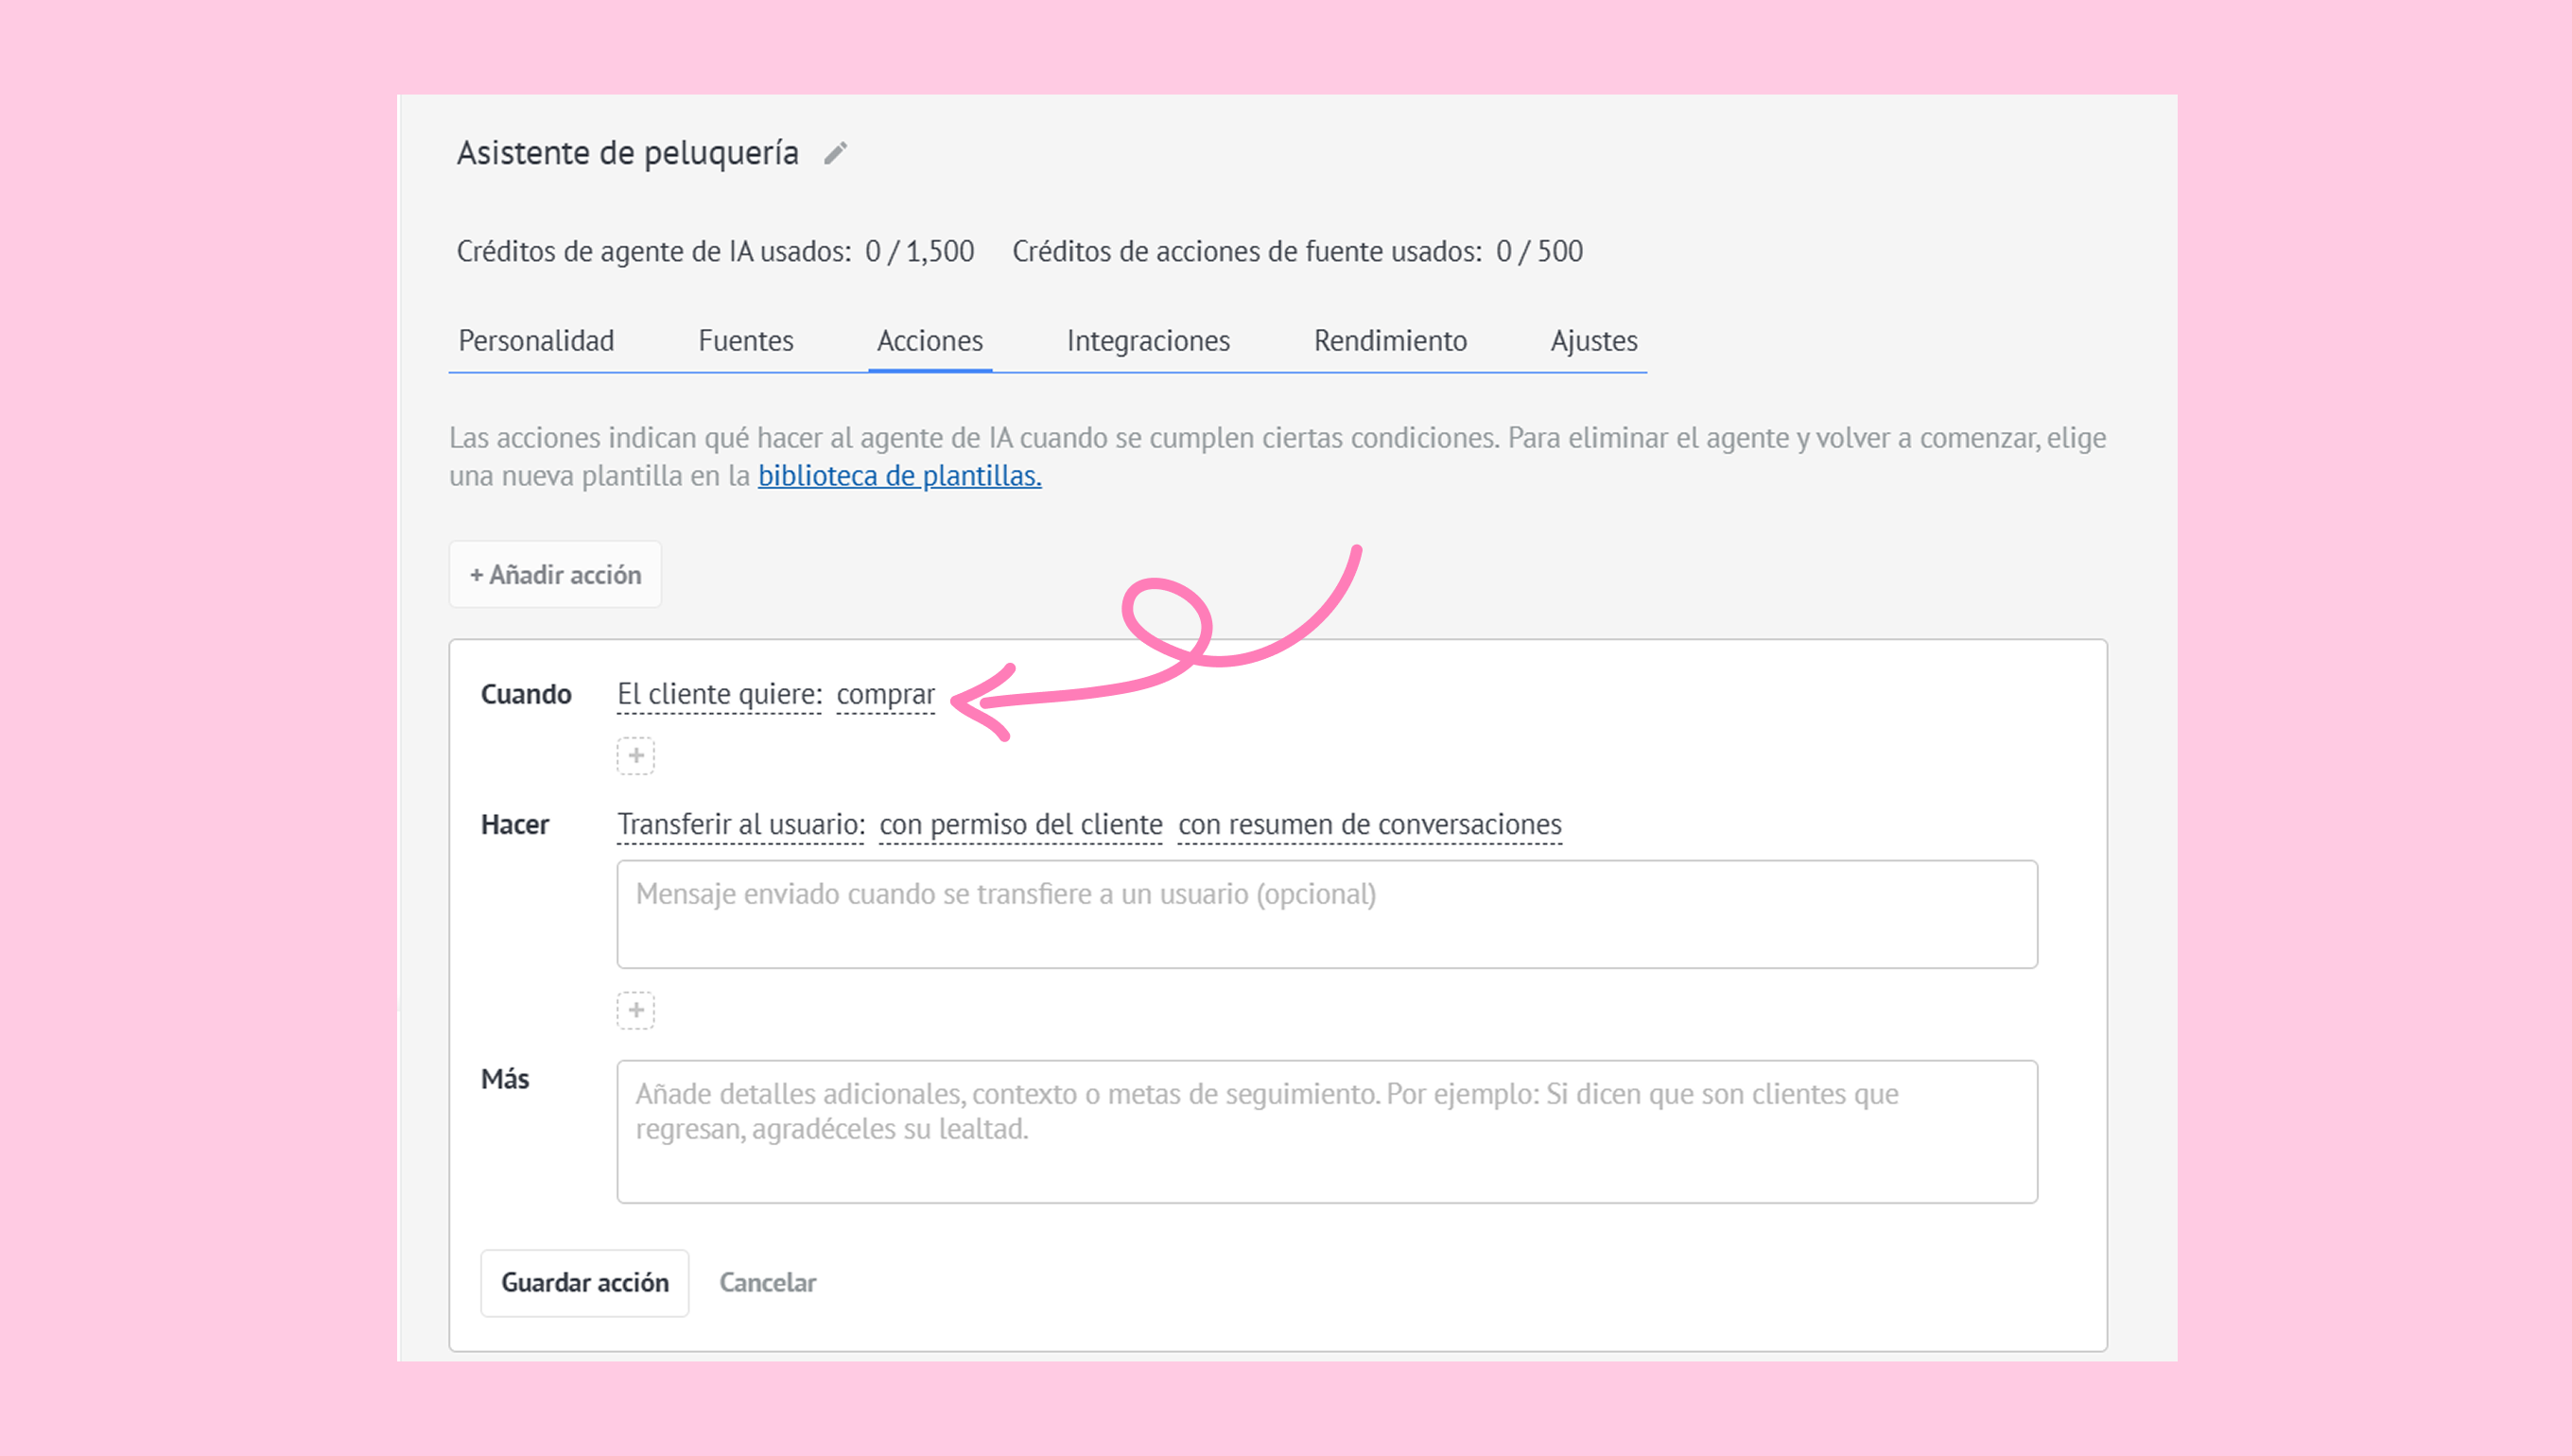Image resolution: width=2572 pixels, height=1456 pixels.
Task: Change 'con resumen de conversaciones' option
Action: coord(1369,824)
